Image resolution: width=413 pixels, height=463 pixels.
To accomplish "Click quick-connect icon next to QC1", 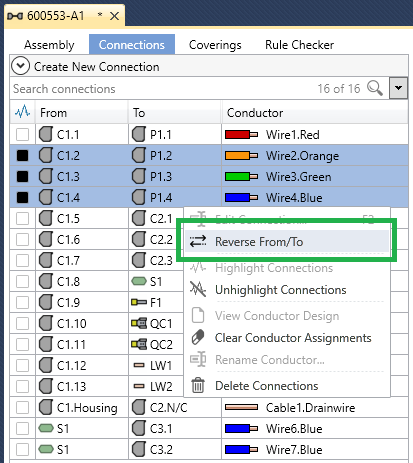I will pos(139,323).
